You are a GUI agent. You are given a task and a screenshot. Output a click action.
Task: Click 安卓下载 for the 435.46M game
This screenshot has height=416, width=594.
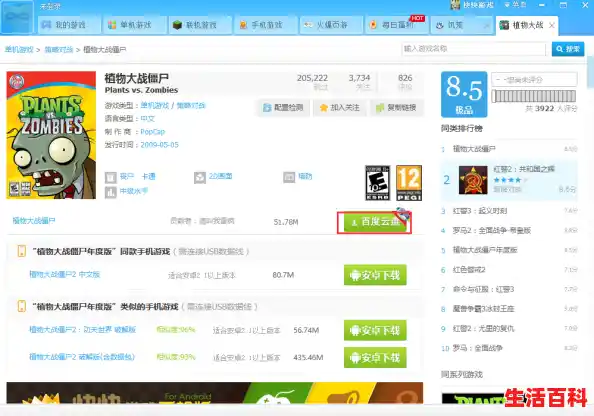[375, 357]
